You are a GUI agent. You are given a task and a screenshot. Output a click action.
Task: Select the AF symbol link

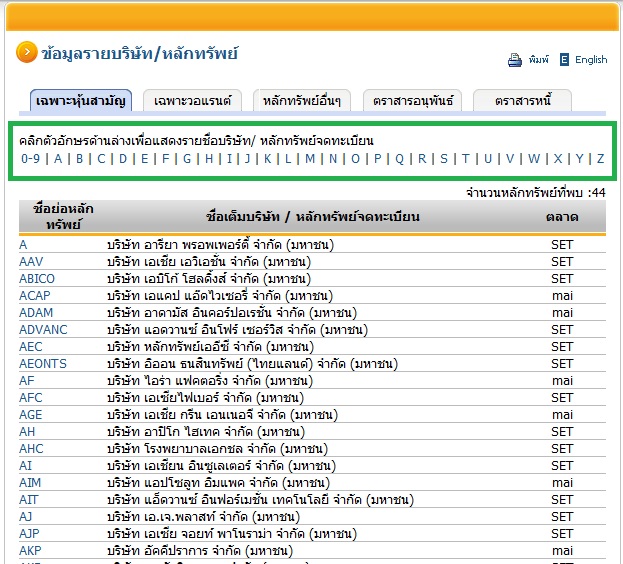coord(27,381)
